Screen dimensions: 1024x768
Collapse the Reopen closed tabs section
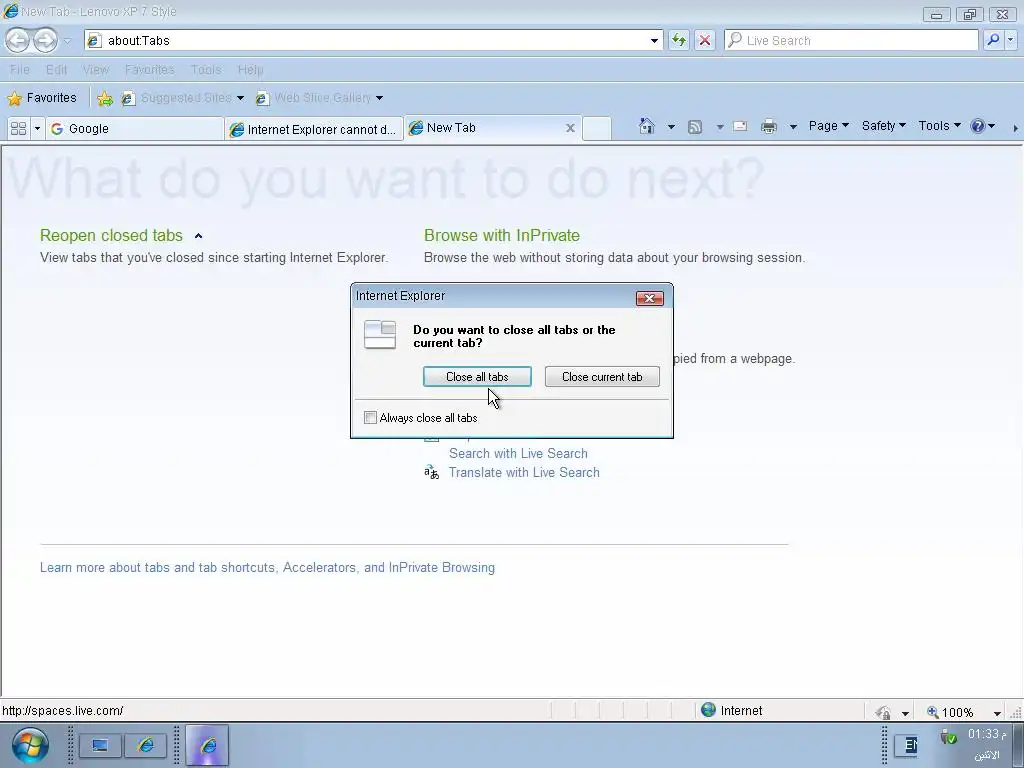pos(199,236)
